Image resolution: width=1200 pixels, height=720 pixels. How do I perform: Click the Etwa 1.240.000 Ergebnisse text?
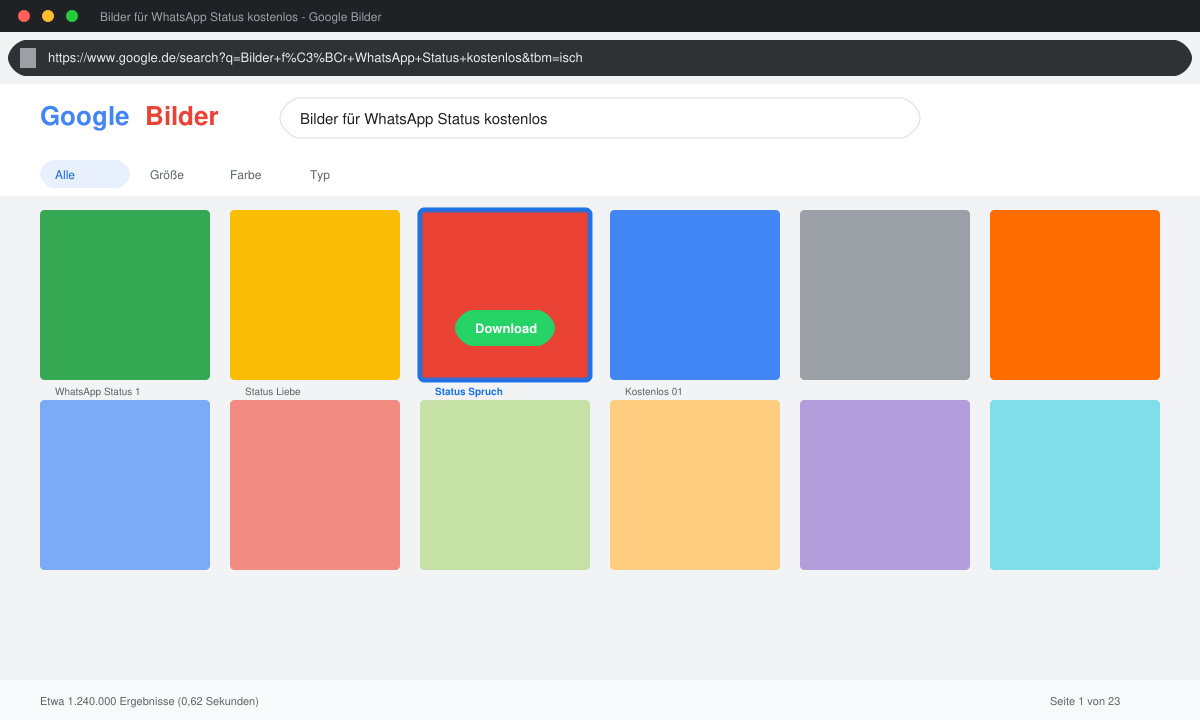(149, 701)
